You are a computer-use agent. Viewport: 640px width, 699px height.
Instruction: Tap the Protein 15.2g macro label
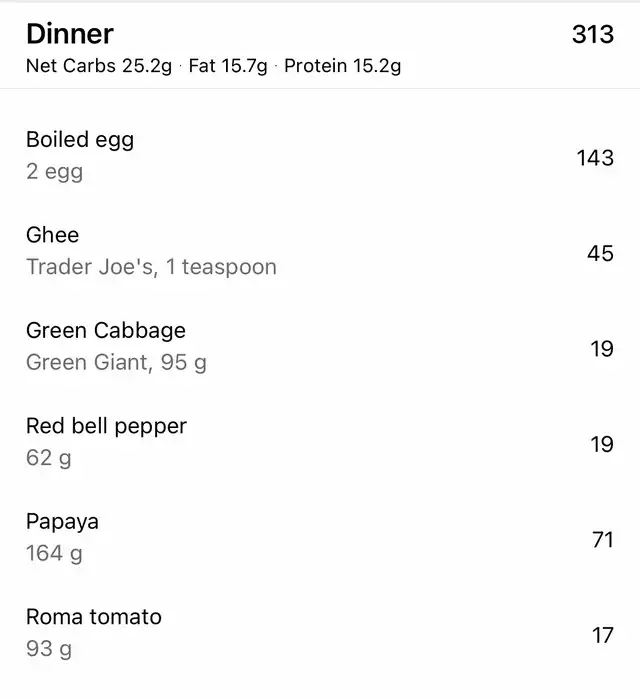click(x=342, y=67)
